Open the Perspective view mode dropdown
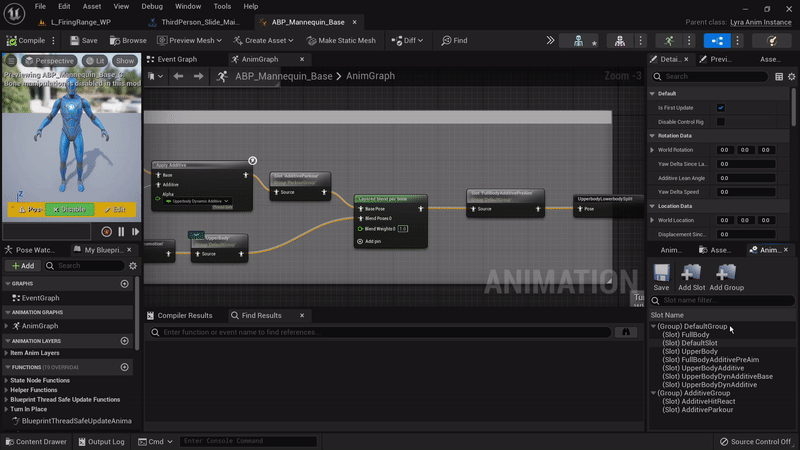 tap(49, 61)
